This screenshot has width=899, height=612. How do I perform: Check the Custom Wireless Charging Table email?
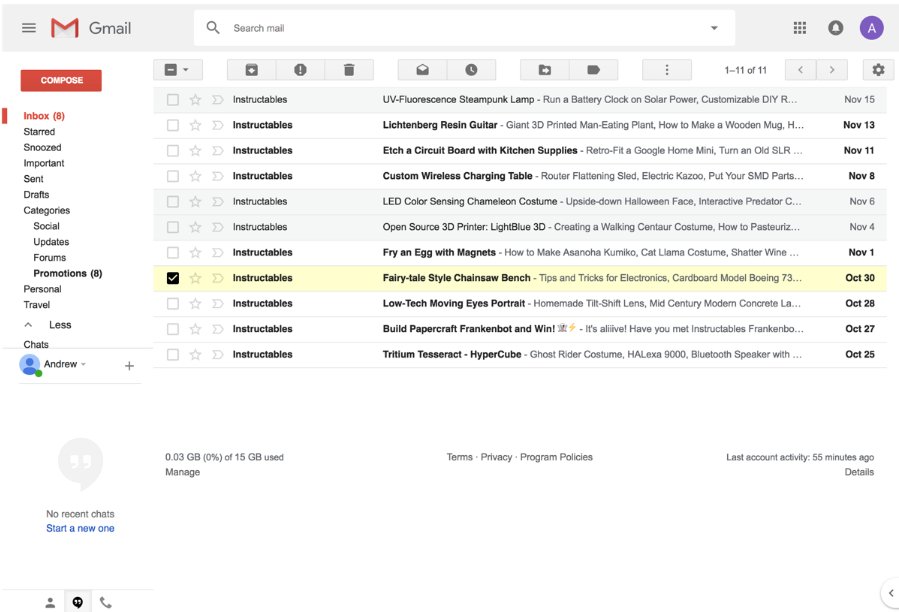[x=173, y=176]
